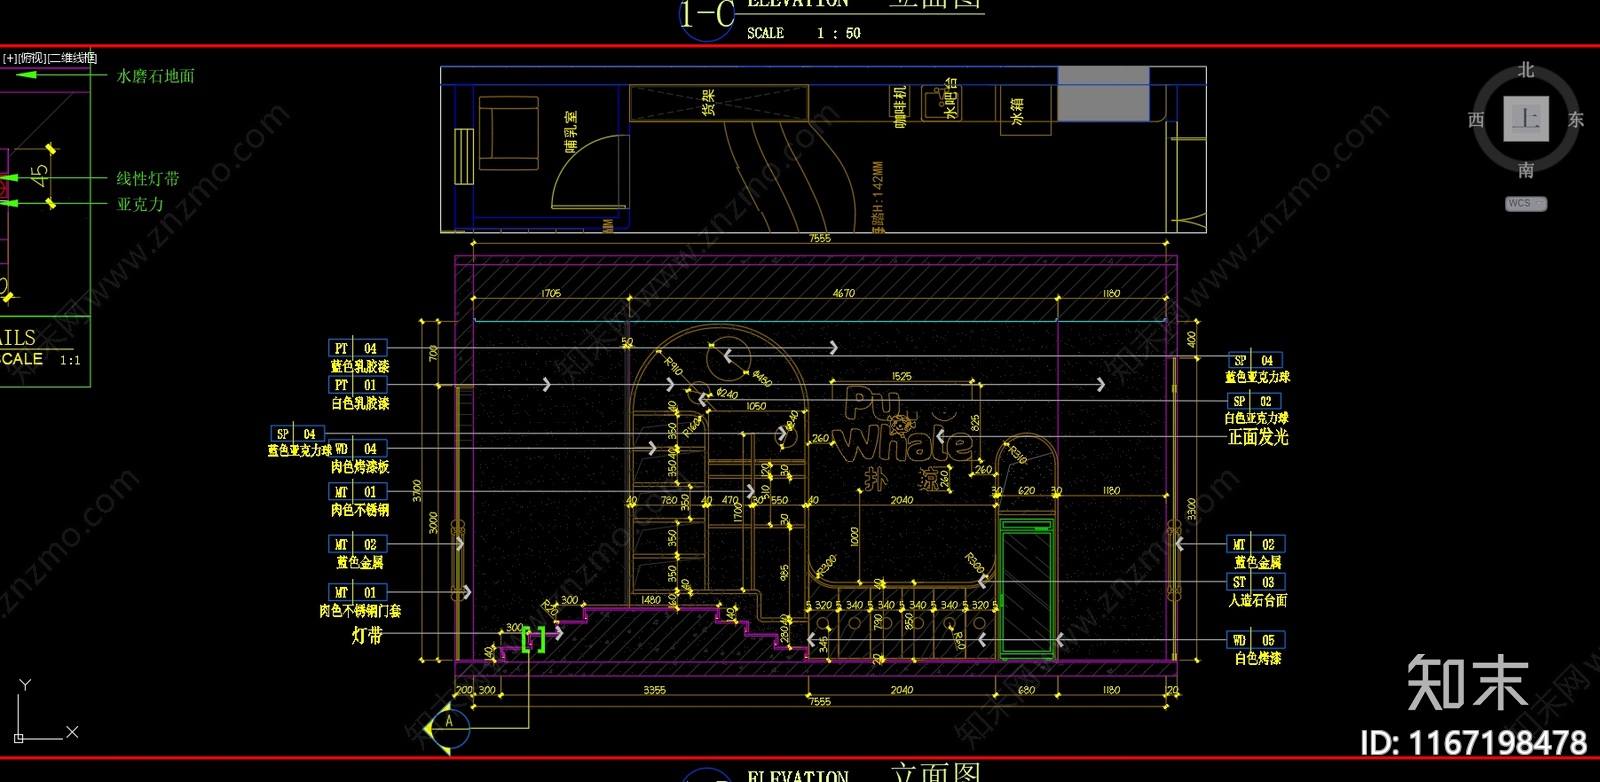Select the 肉色烤漆板 label
The height and width of the screenshot is (782, 1600).
tap(360, 467)
